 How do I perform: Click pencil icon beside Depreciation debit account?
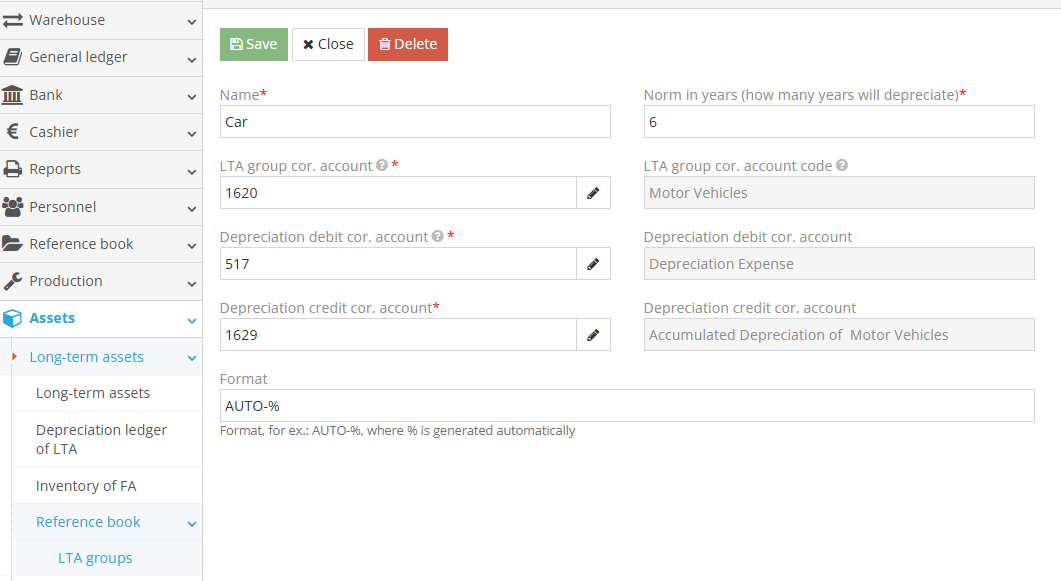click(593, 263)
